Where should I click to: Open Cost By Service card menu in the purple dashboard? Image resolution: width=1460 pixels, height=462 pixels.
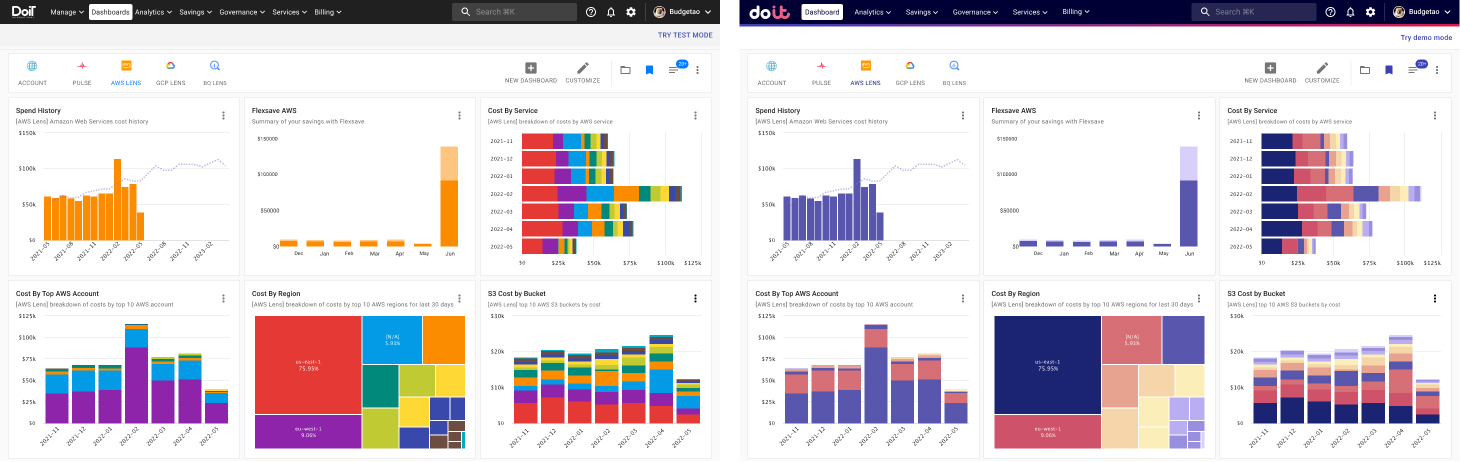click(x=1434, y=115)
